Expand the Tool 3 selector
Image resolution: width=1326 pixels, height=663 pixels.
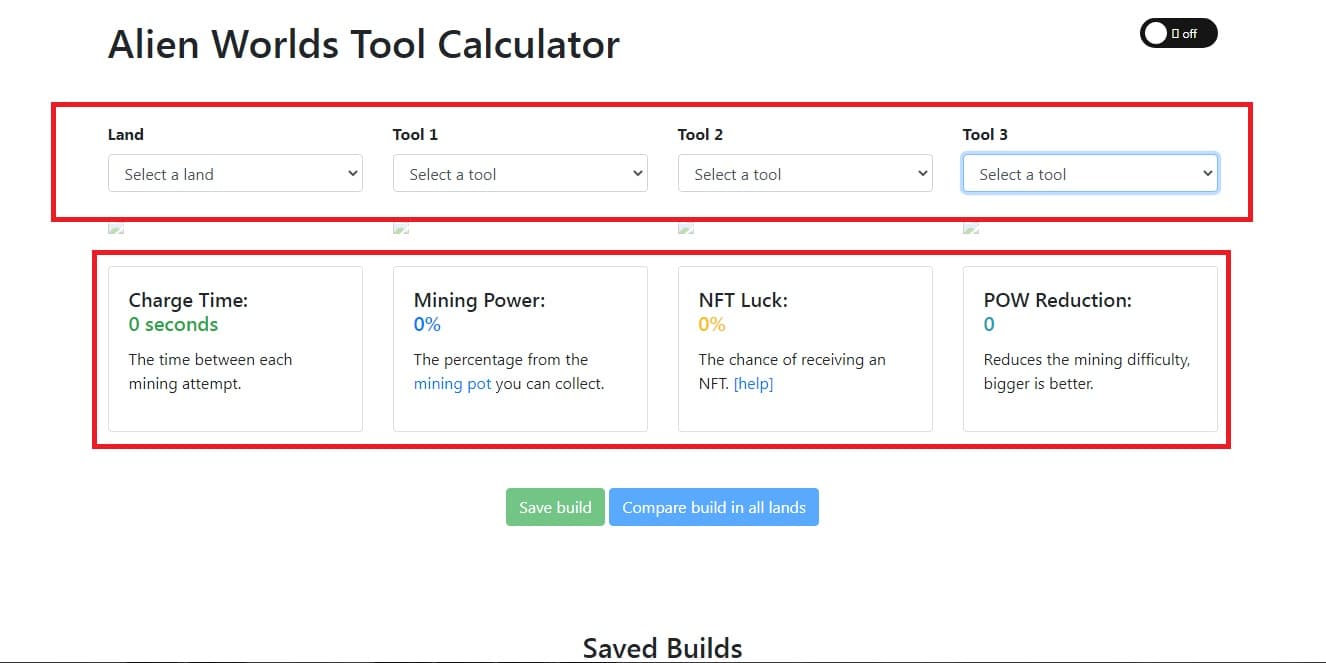tap(1090, 174)
